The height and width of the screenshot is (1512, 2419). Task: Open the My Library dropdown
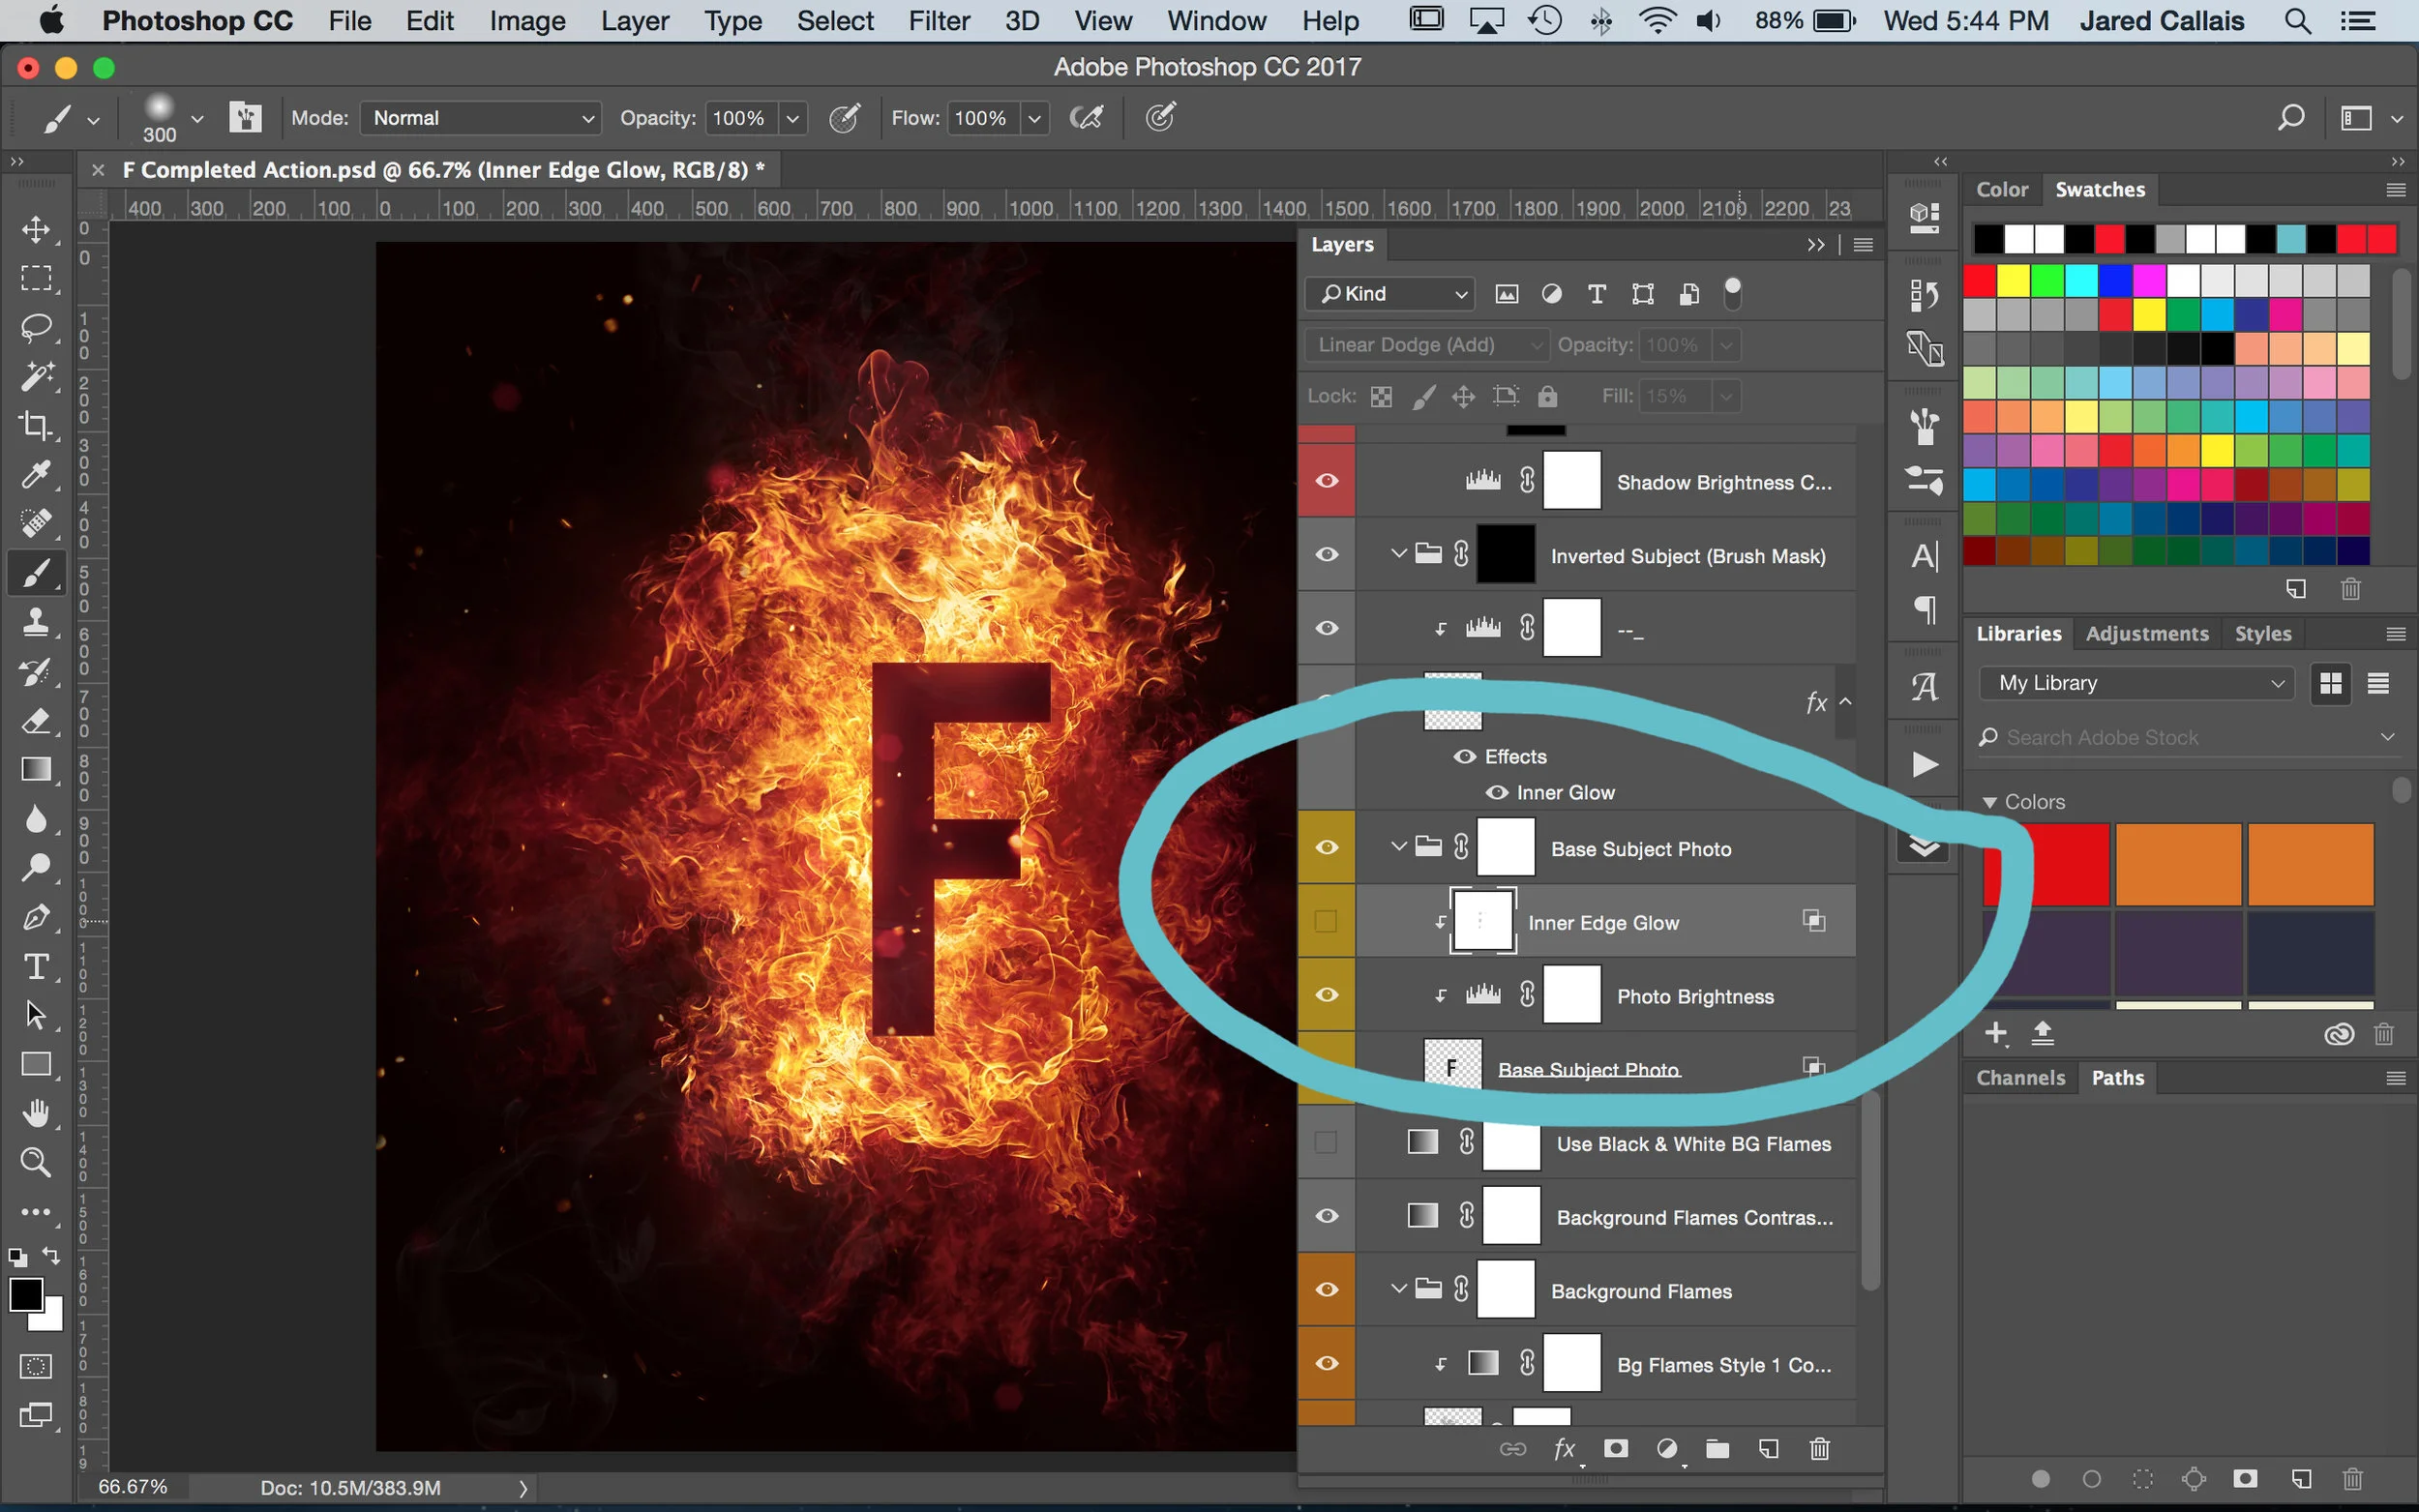(2136, 683)
